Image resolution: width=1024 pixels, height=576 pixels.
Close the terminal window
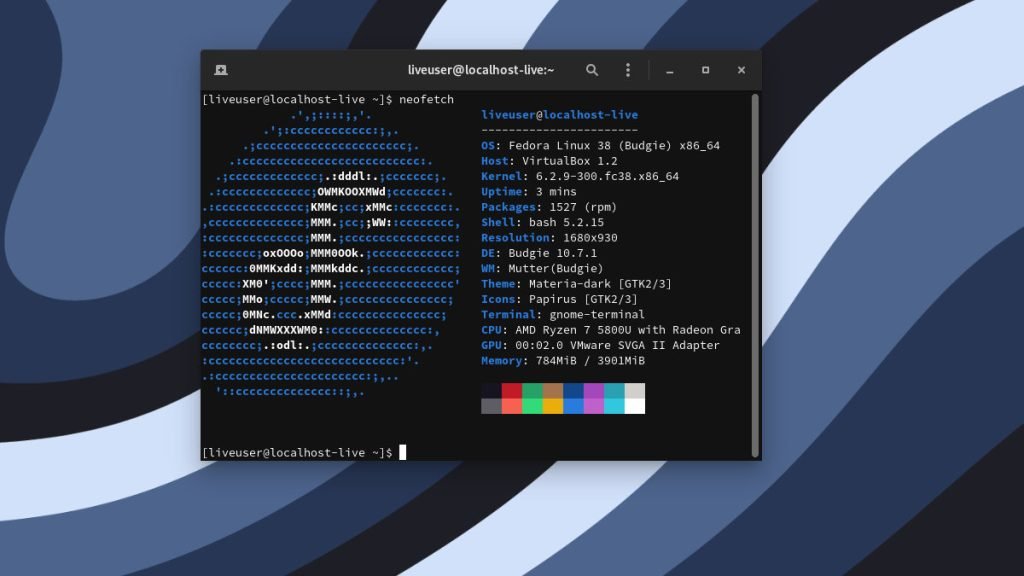[x=741, y=70]
